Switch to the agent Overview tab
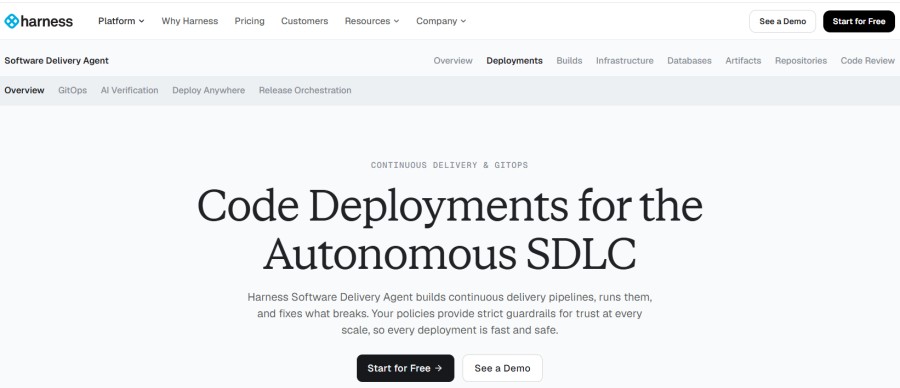 pos(453,61)
